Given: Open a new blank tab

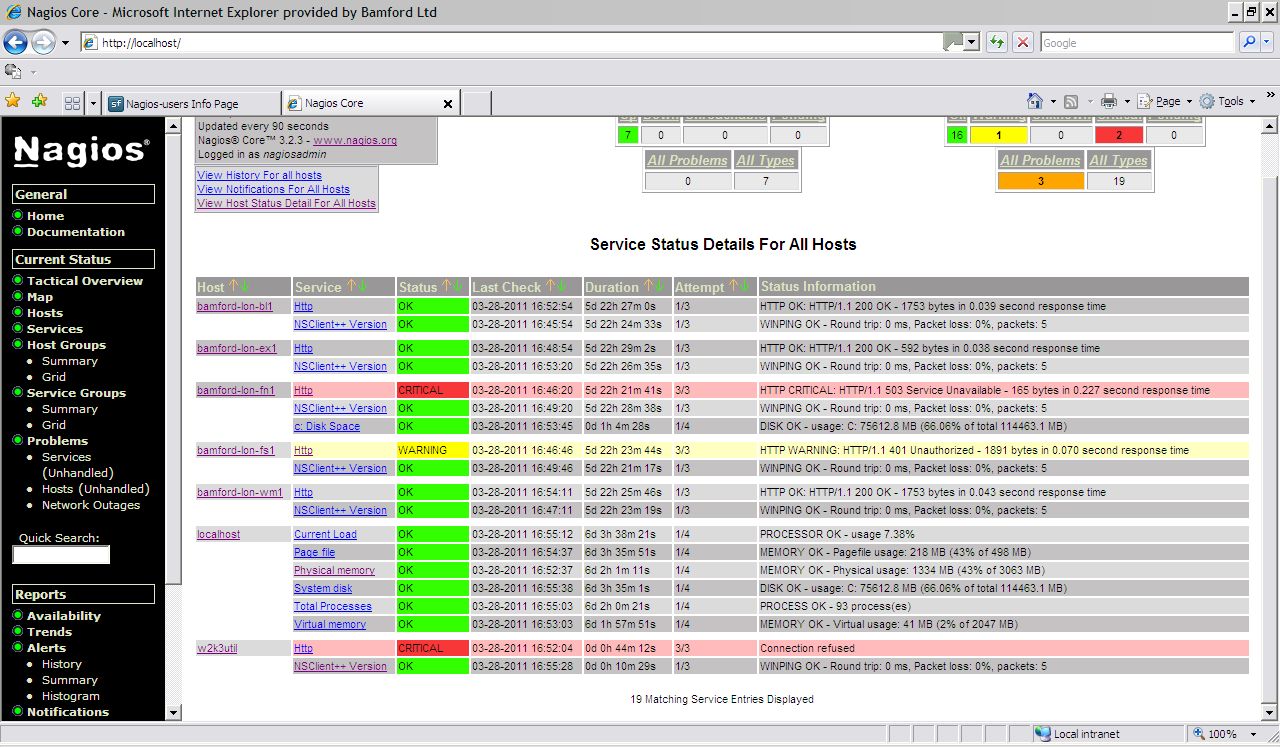Looking at the screenshot, I should point(477,103).
